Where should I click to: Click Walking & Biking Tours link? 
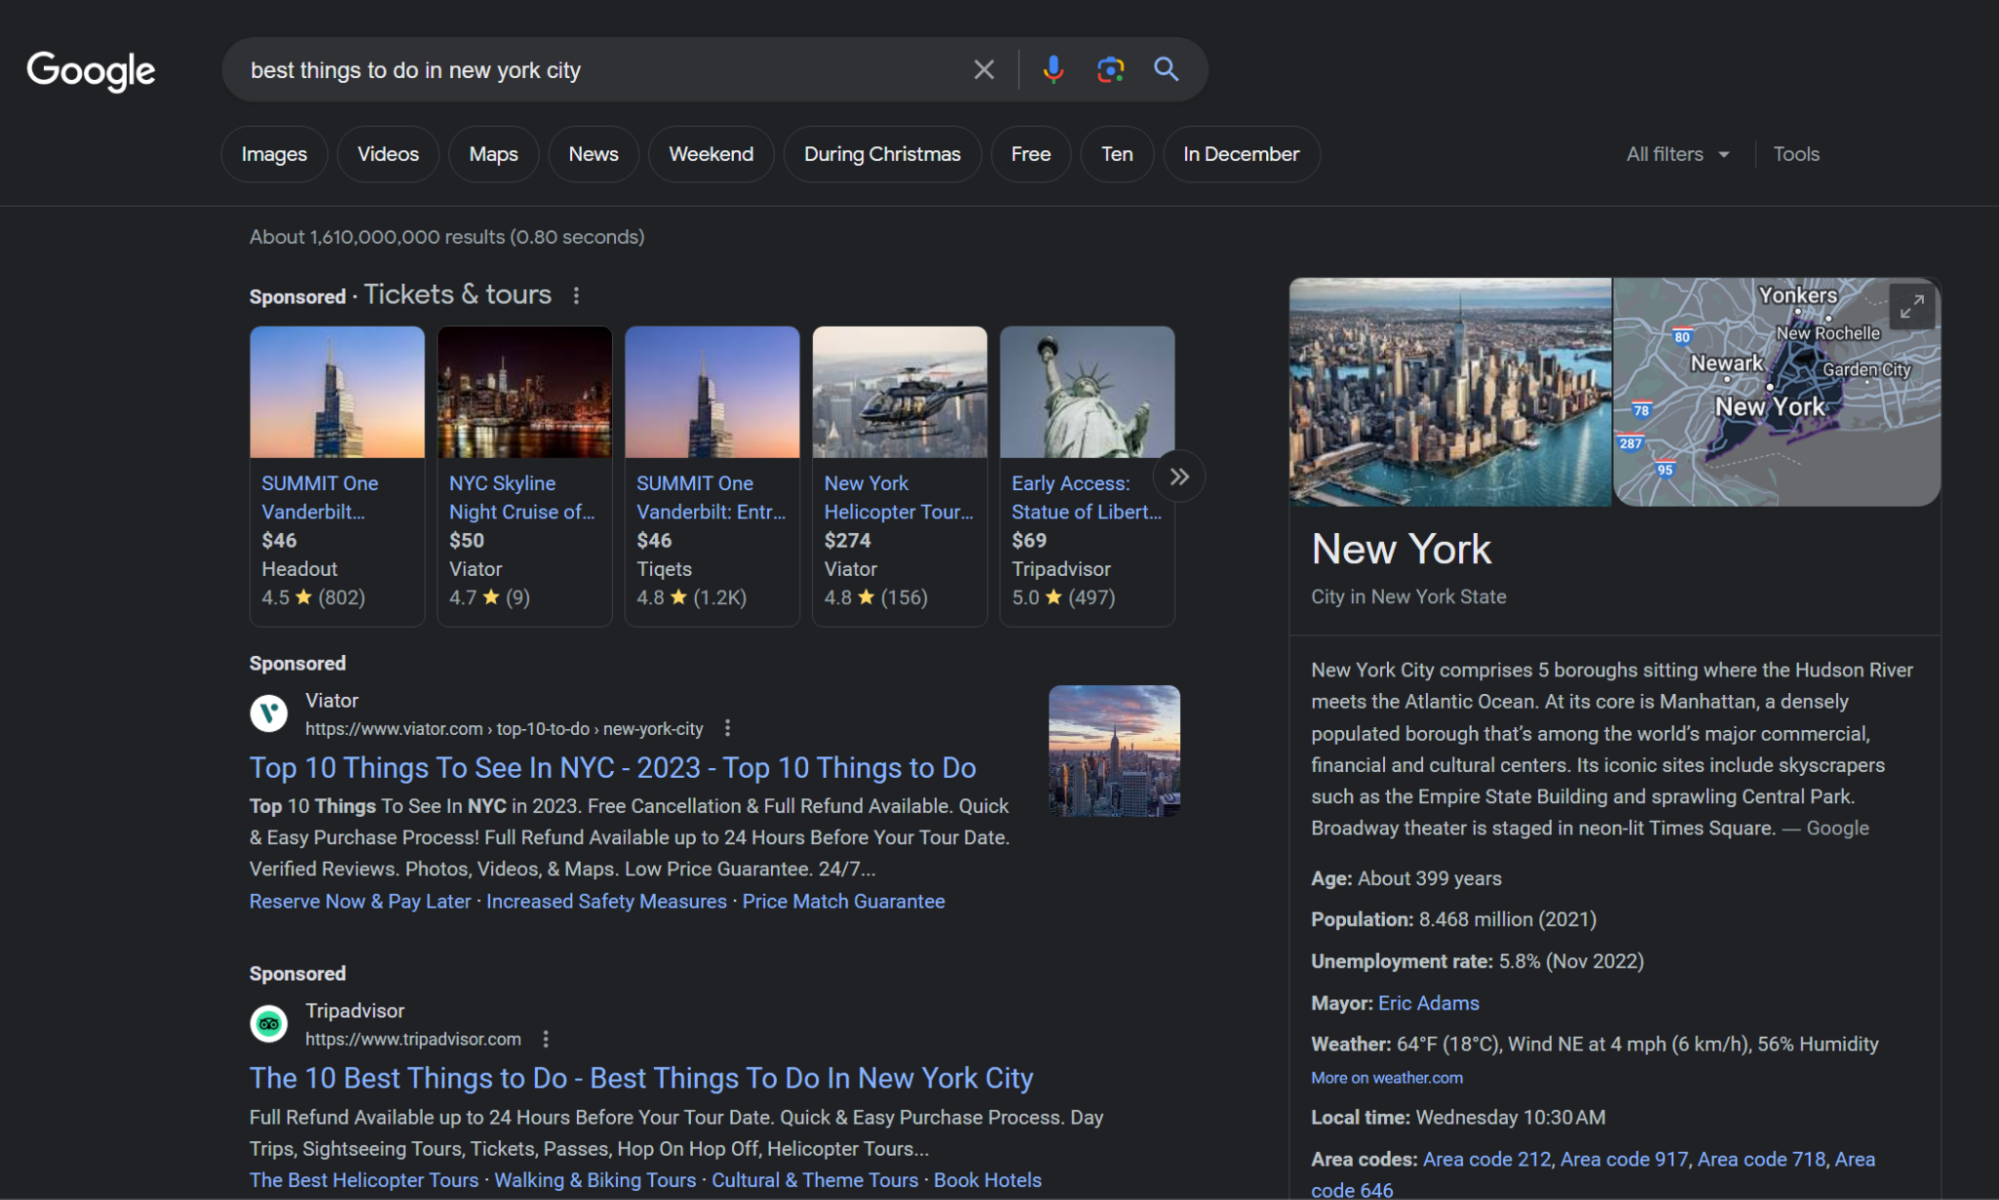[x=595, y=1180]
